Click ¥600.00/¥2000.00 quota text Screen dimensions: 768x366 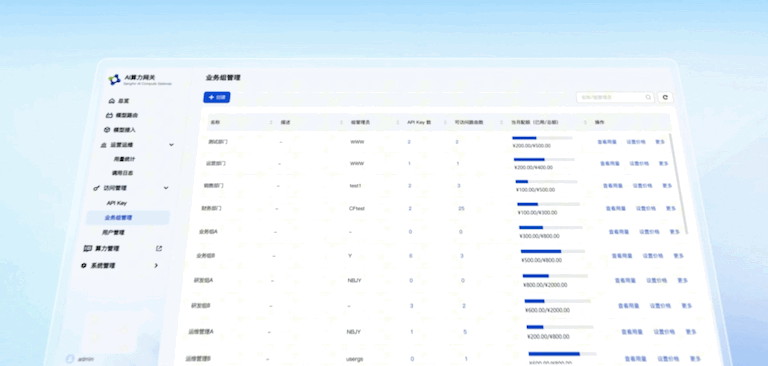[547, 310]
